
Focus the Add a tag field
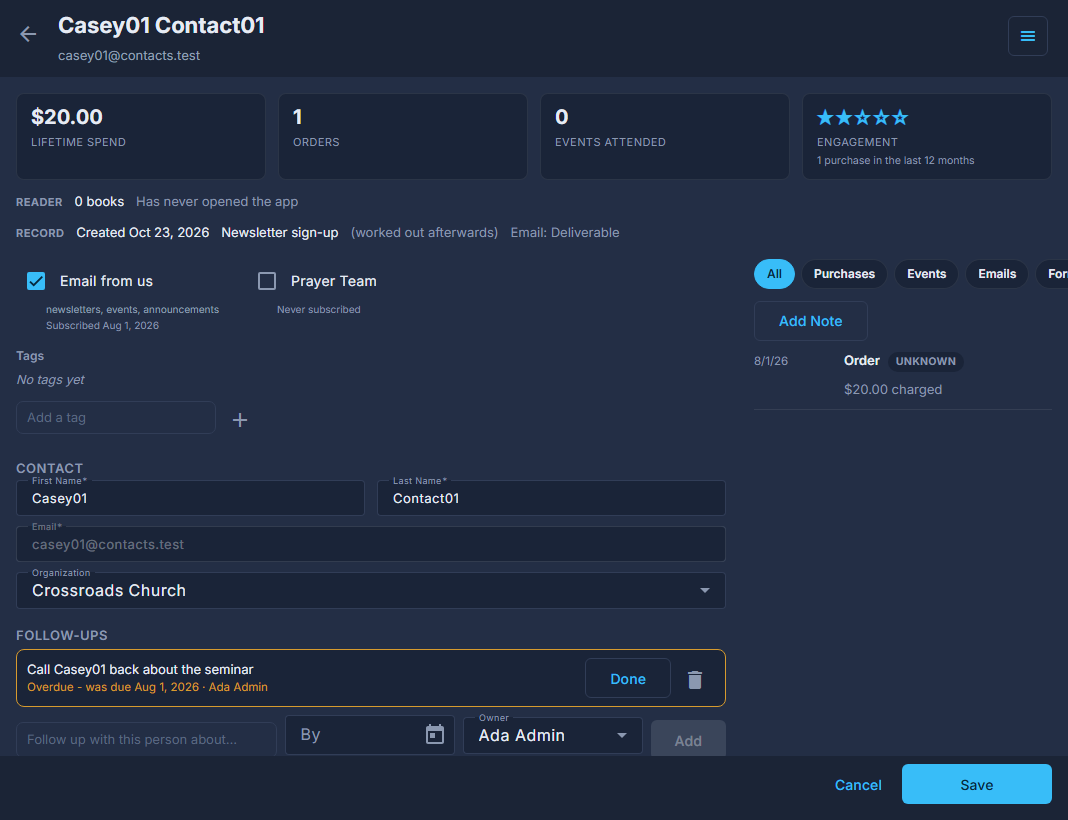(116, 417)
